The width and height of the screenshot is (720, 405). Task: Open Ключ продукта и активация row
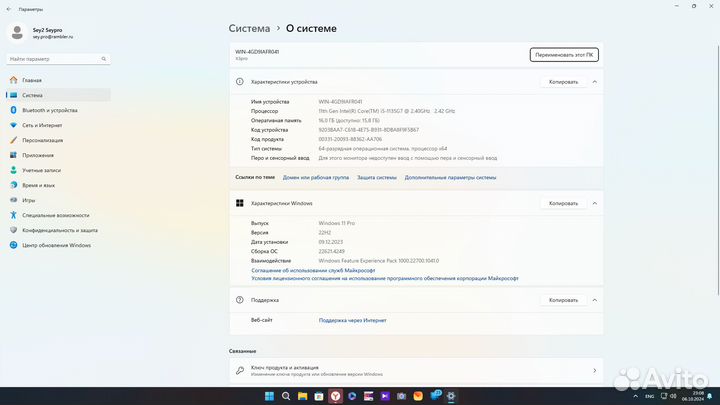(416, 371)
